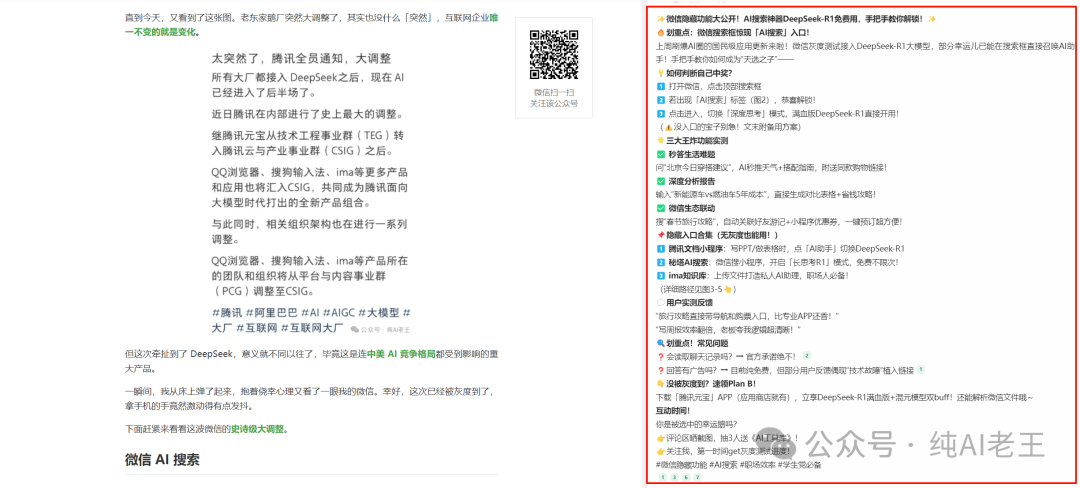Click the green check mark beside '秒答生活难题'

click(x=661, y=154)
